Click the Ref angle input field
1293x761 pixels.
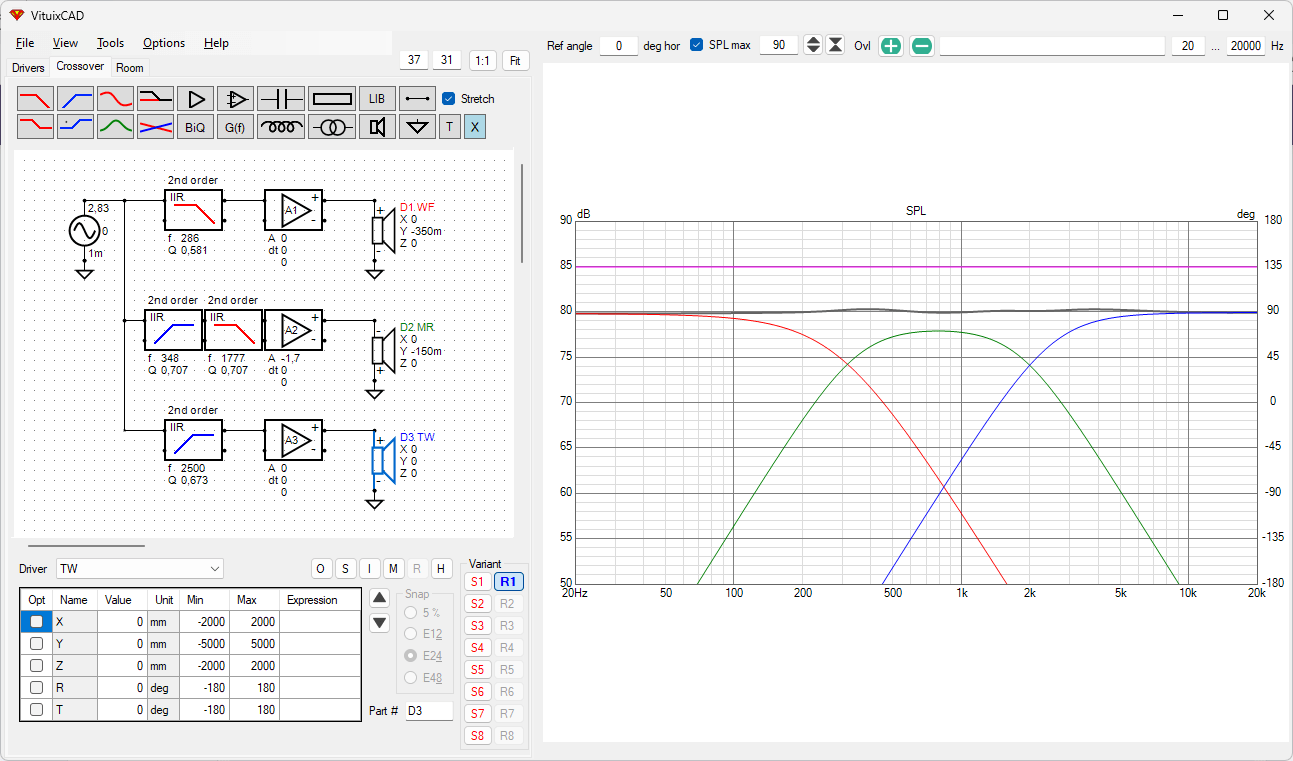pos(619,46)
